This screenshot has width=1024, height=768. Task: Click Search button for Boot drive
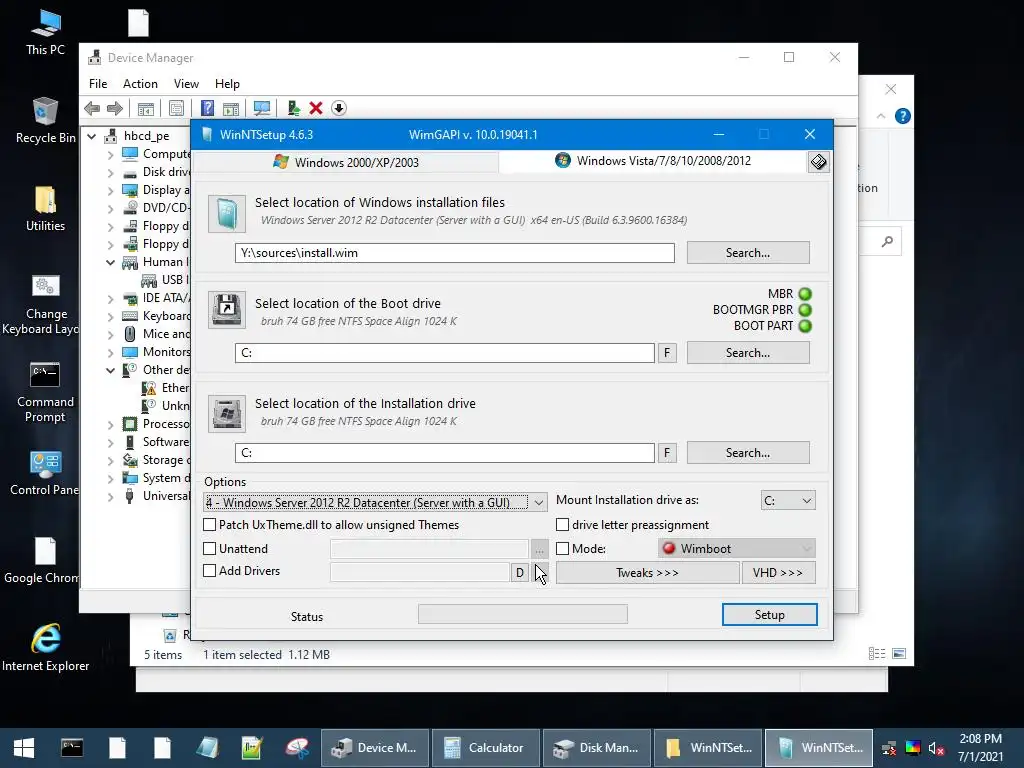748,353
